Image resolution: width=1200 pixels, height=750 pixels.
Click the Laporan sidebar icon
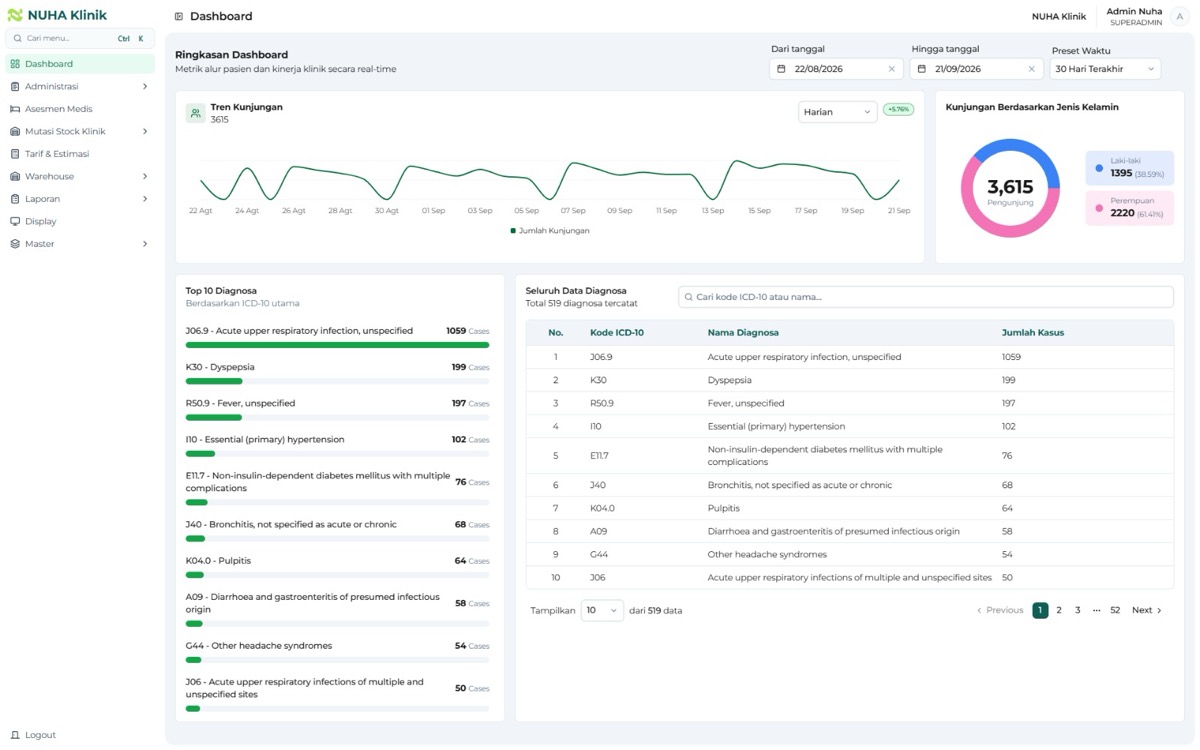[15, 199]
